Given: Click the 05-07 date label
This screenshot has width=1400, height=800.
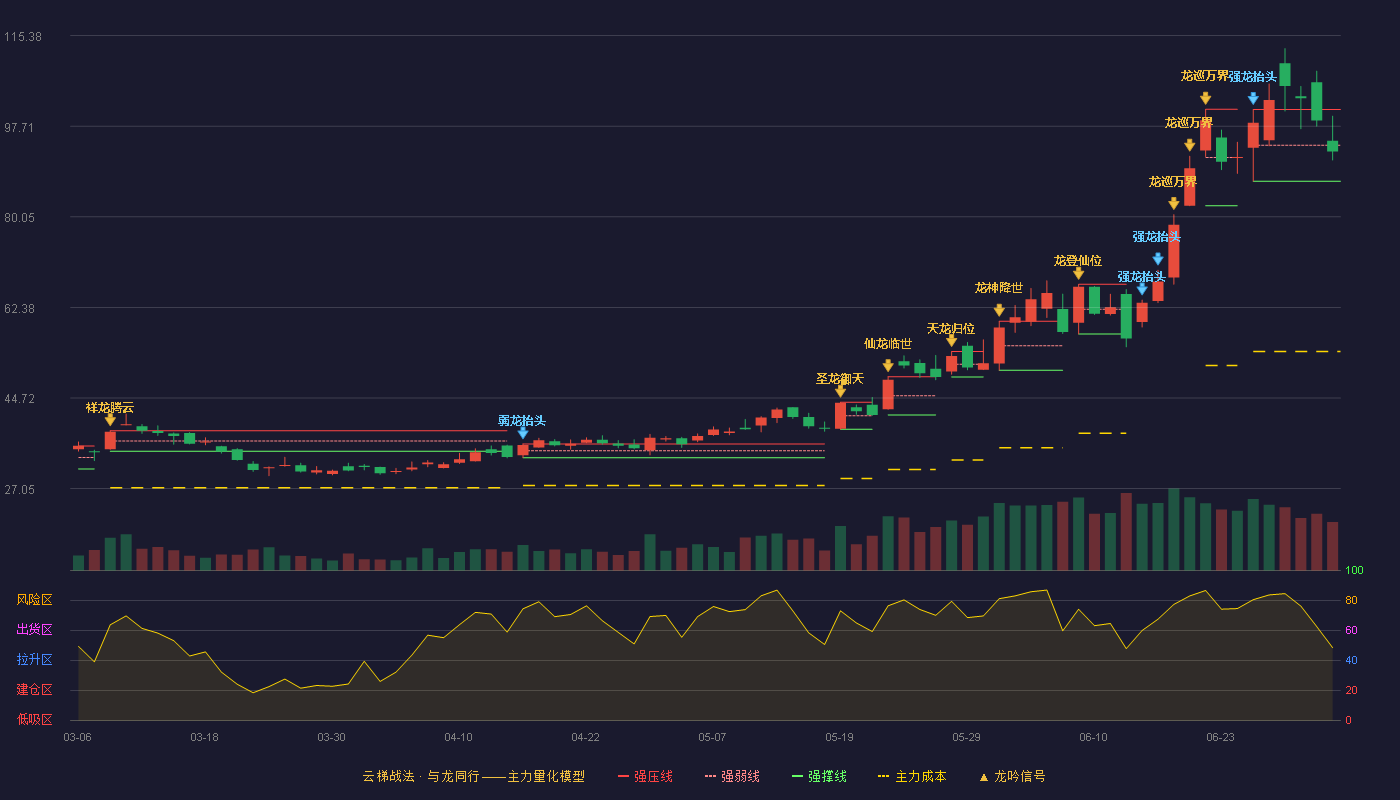Looking at the screenshot, I should coord(712,737).
